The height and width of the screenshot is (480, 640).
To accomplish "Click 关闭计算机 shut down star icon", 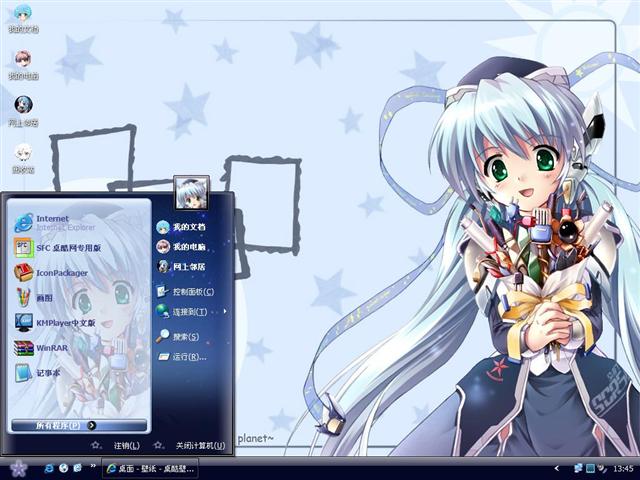I will 158,445.
